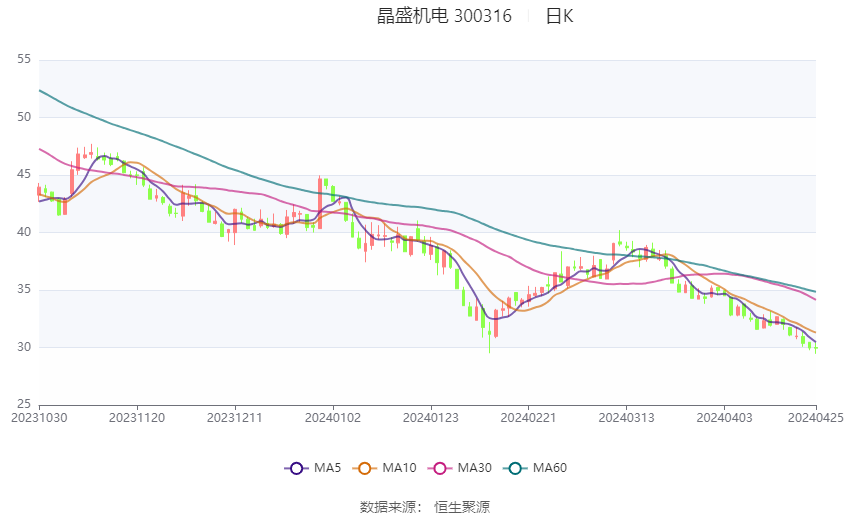Select the 20240313 x-axis date label
Image resolution: width=850 pixels, height=517 pixels.
(626, 418)
